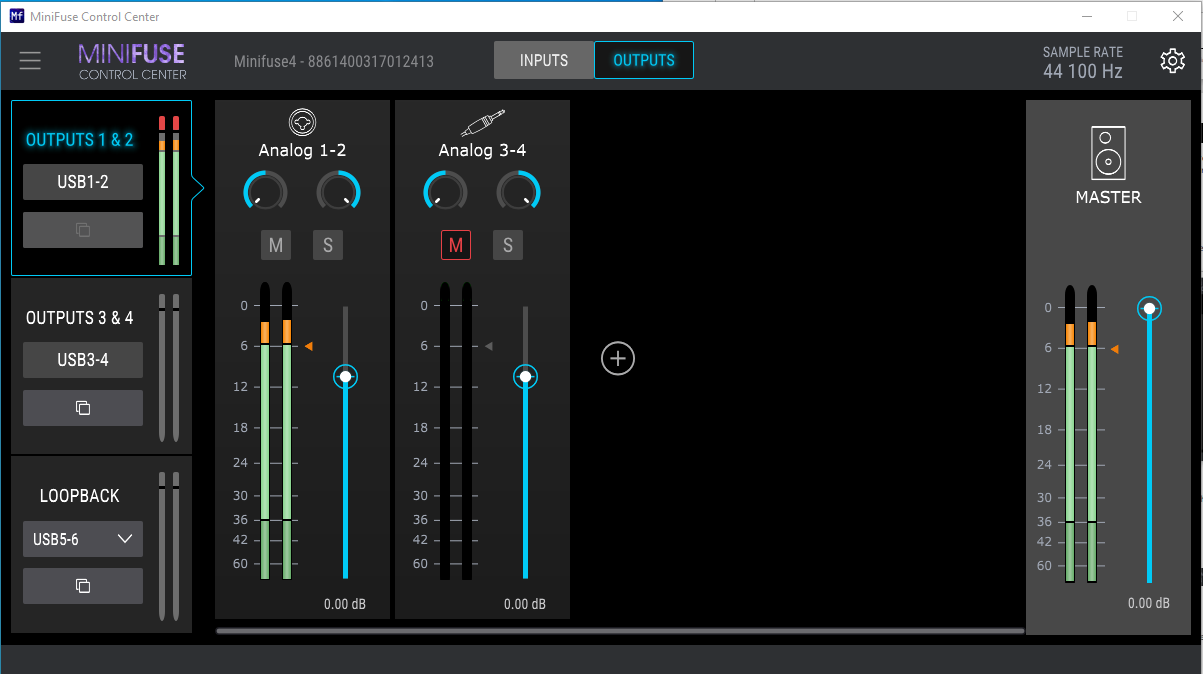1203x674 pixels.
Task: Switch to the INPUTS tab
Action: tap(544, 60)
